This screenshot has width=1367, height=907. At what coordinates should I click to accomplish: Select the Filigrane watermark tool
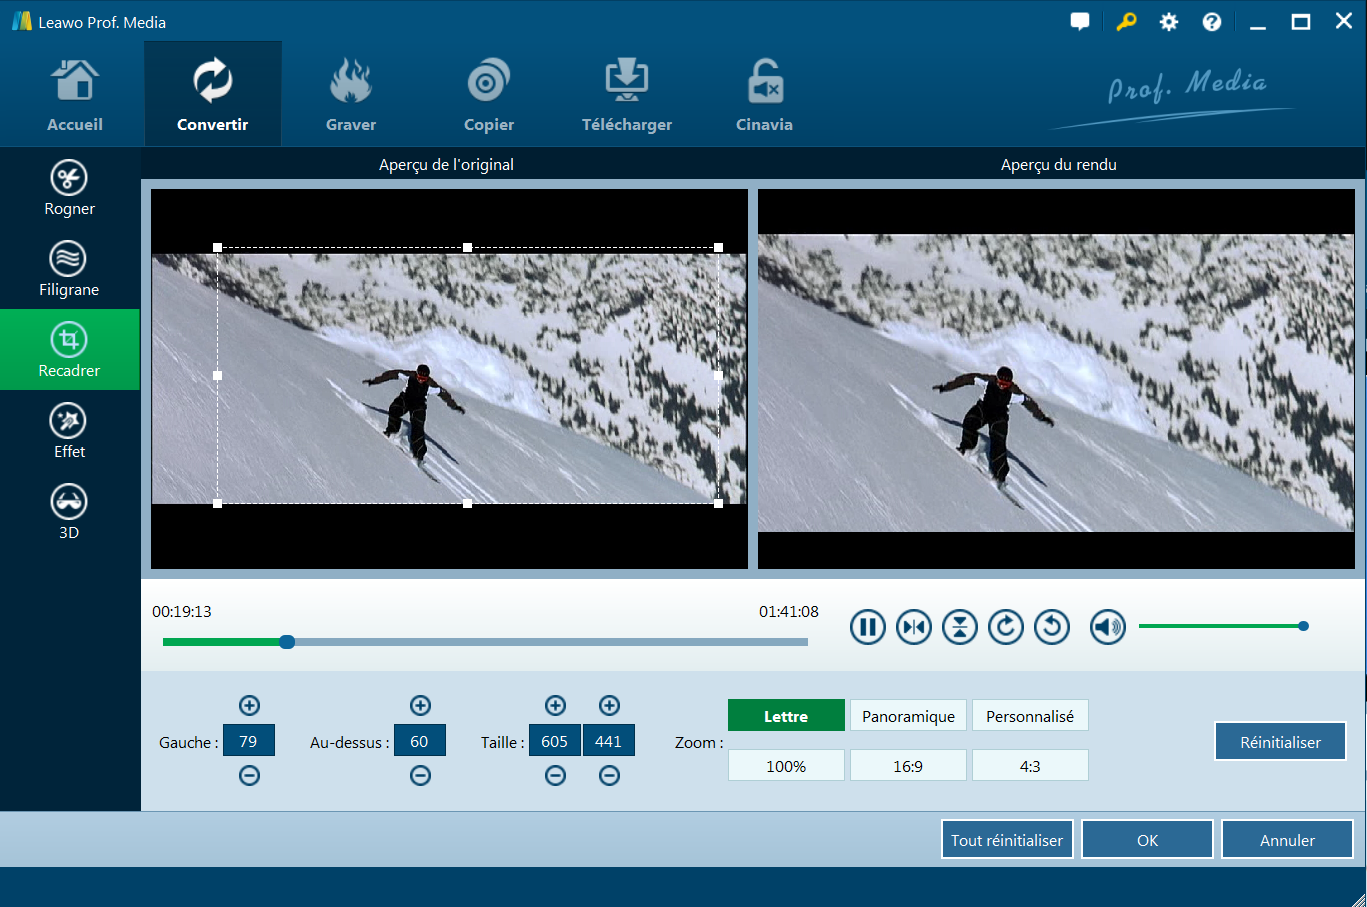(69, 269)
